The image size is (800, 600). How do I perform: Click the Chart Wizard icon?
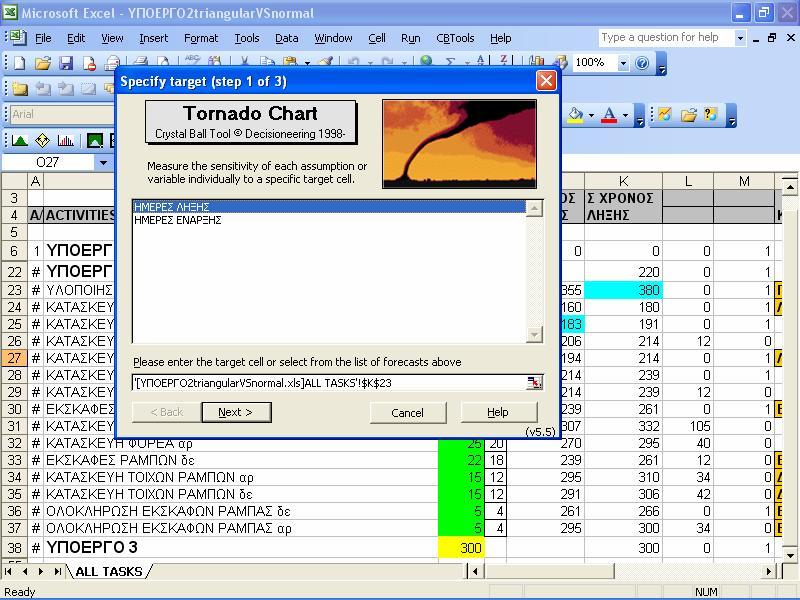(x=536, y=62)
